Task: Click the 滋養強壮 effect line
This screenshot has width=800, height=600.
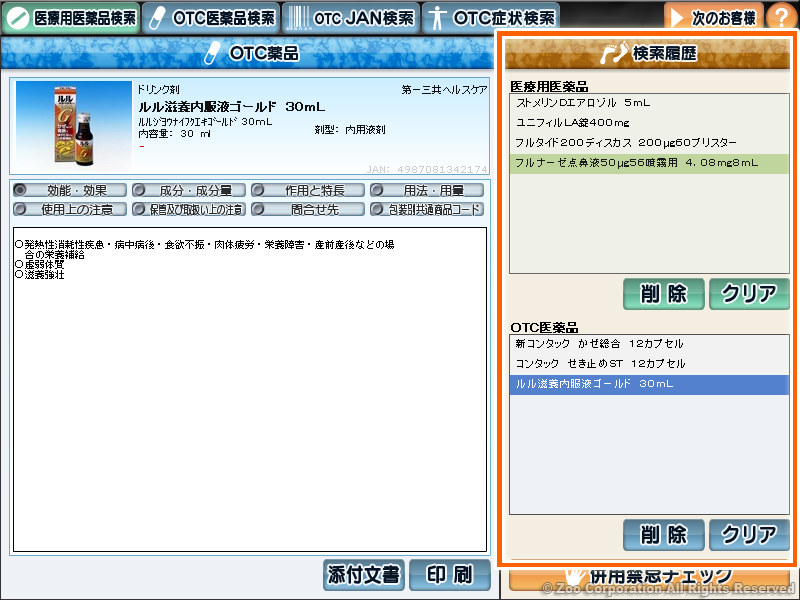Action: (x=40, y=274)
